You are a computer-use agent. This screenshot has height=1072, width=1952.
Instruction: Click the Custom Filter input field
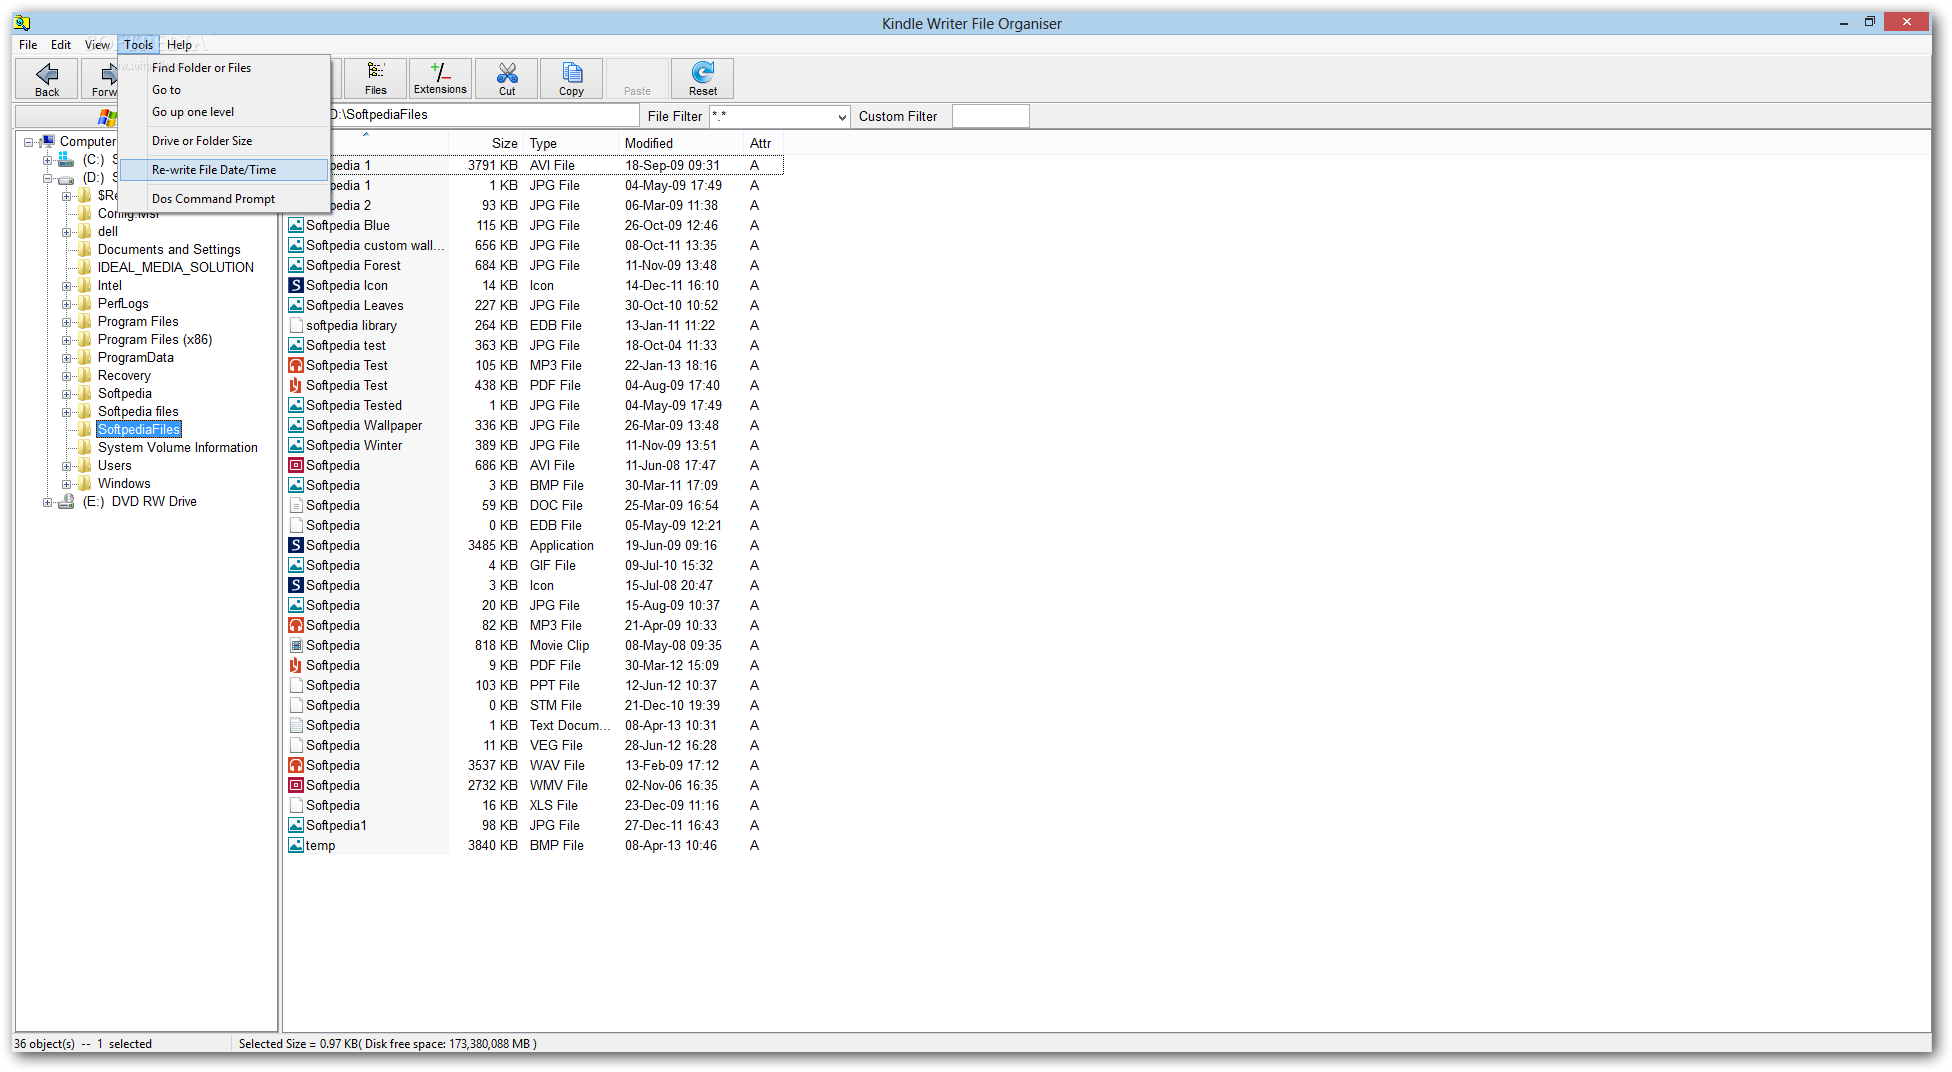(x=990, y=117)
